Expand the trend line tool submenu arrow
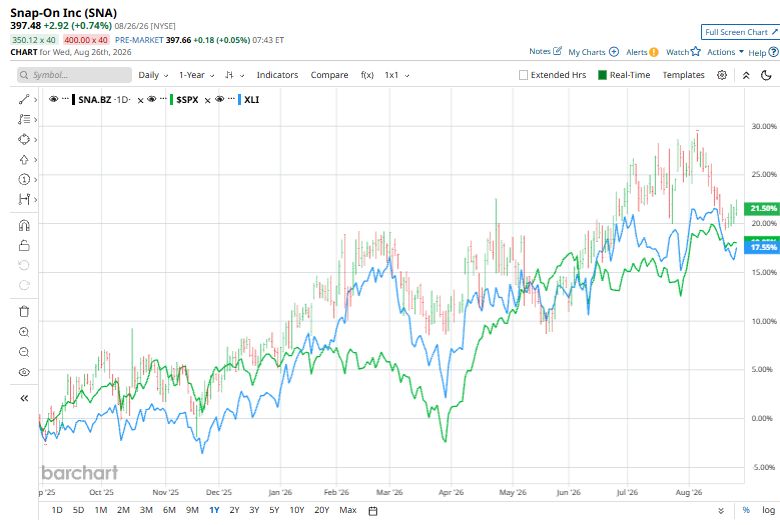Screen dimensions: 780x525 tap(35, 100)
